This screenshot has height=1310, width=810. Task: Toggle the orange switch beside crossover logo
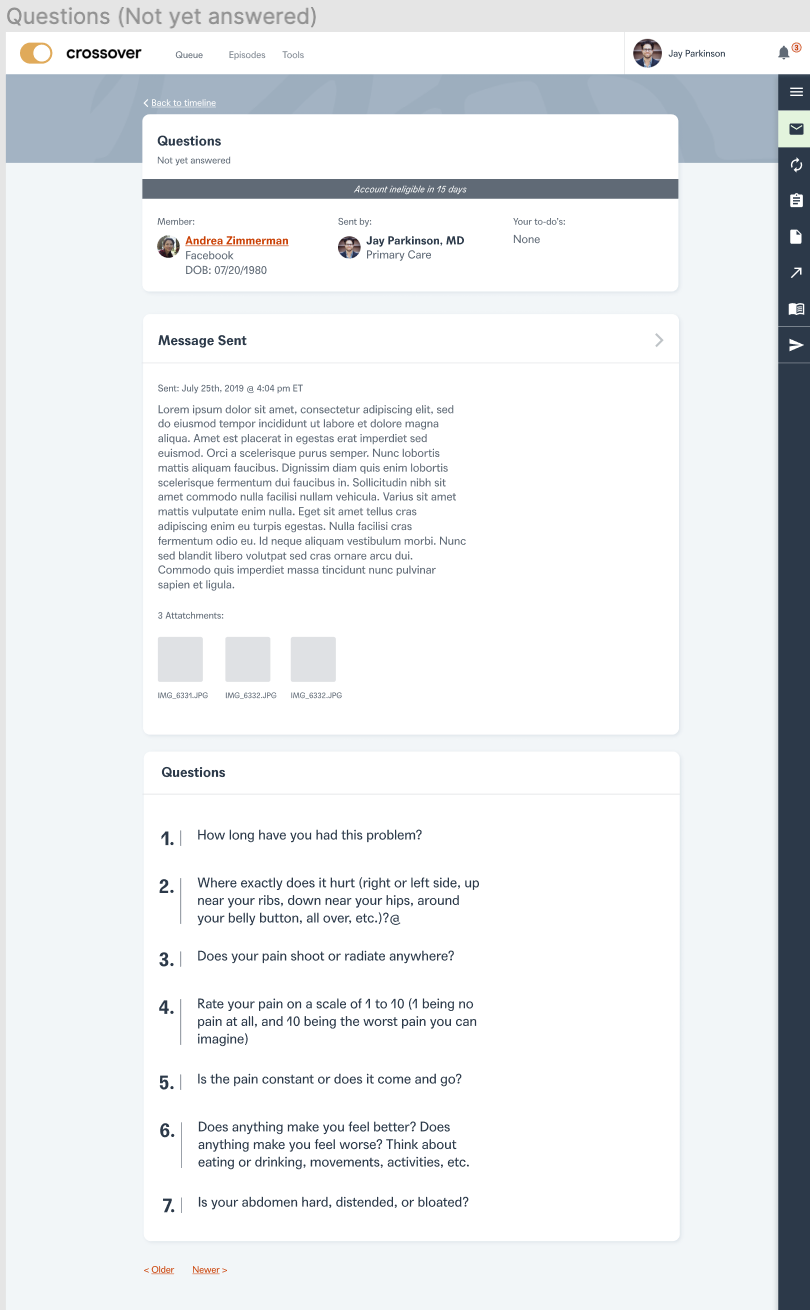click(36, 53)
